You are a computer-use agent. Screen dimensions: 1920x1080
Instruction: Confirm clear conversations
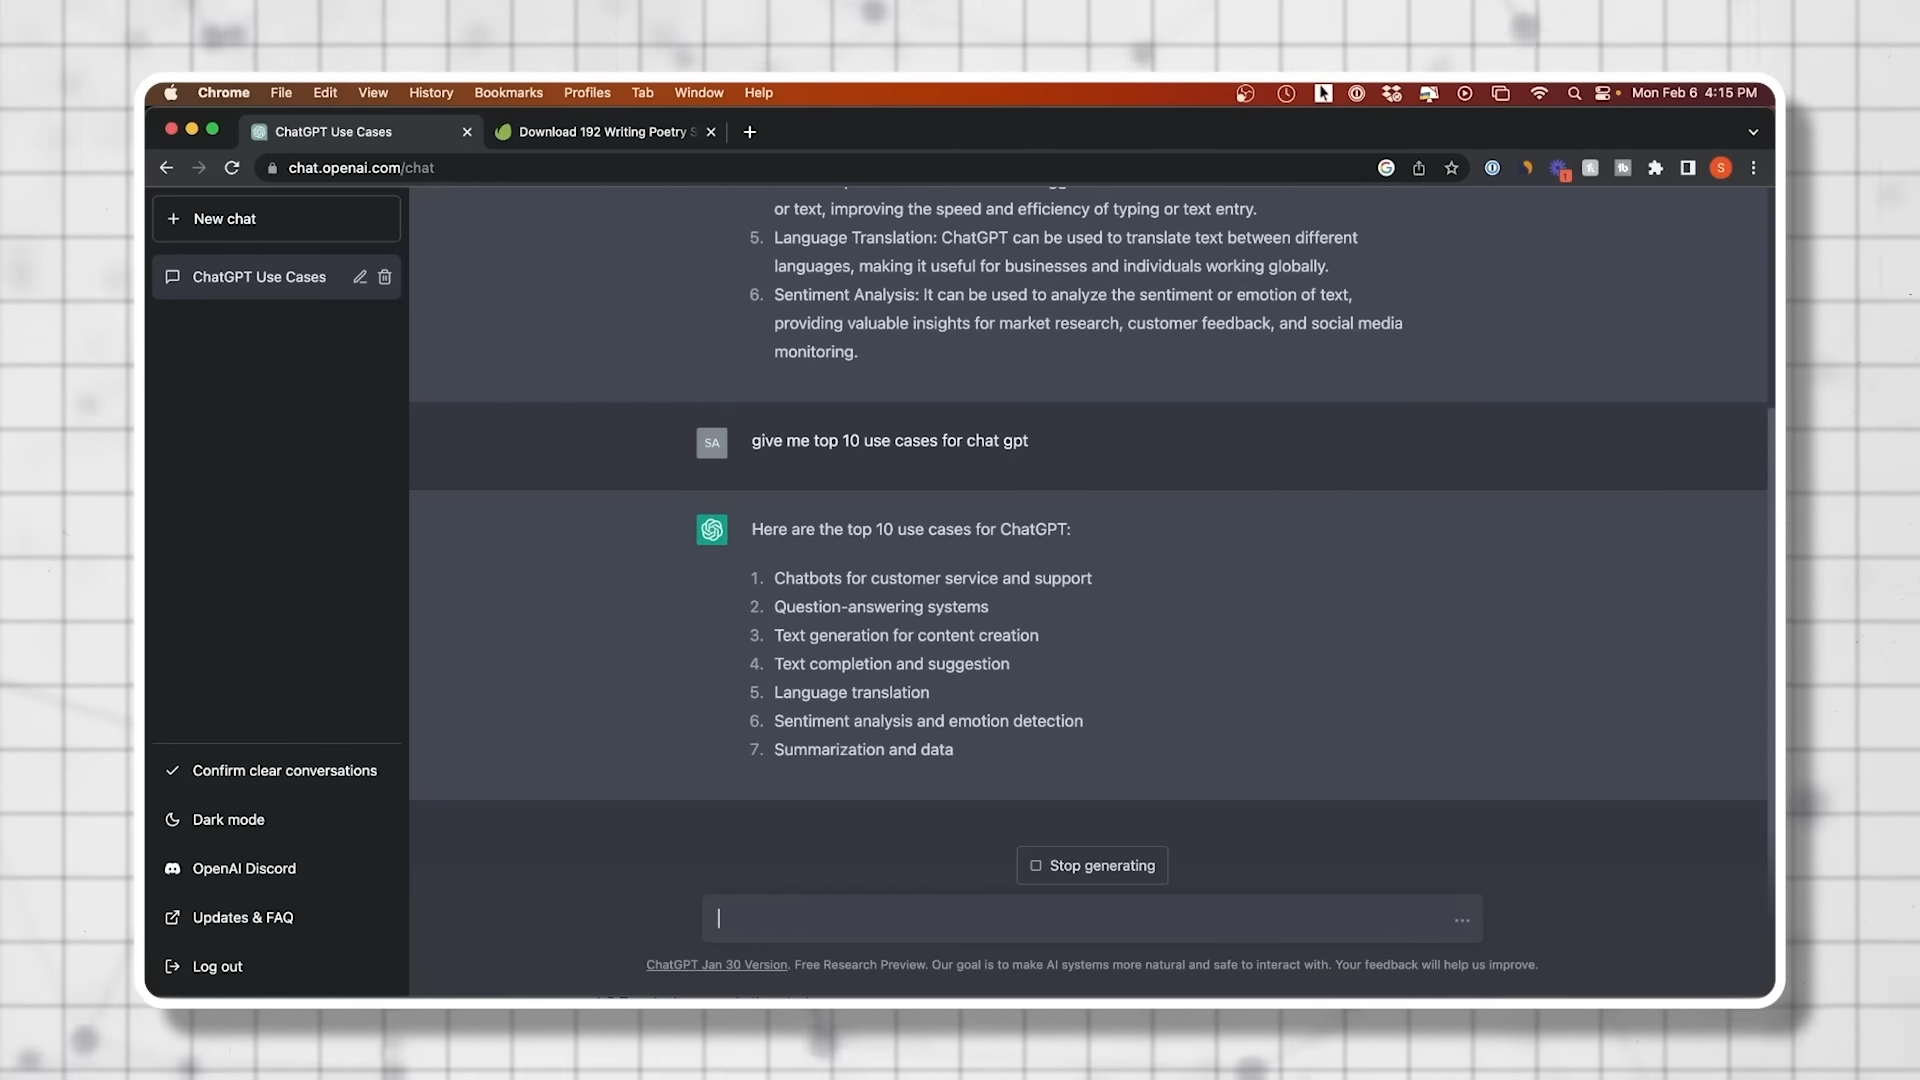point(284,771)
